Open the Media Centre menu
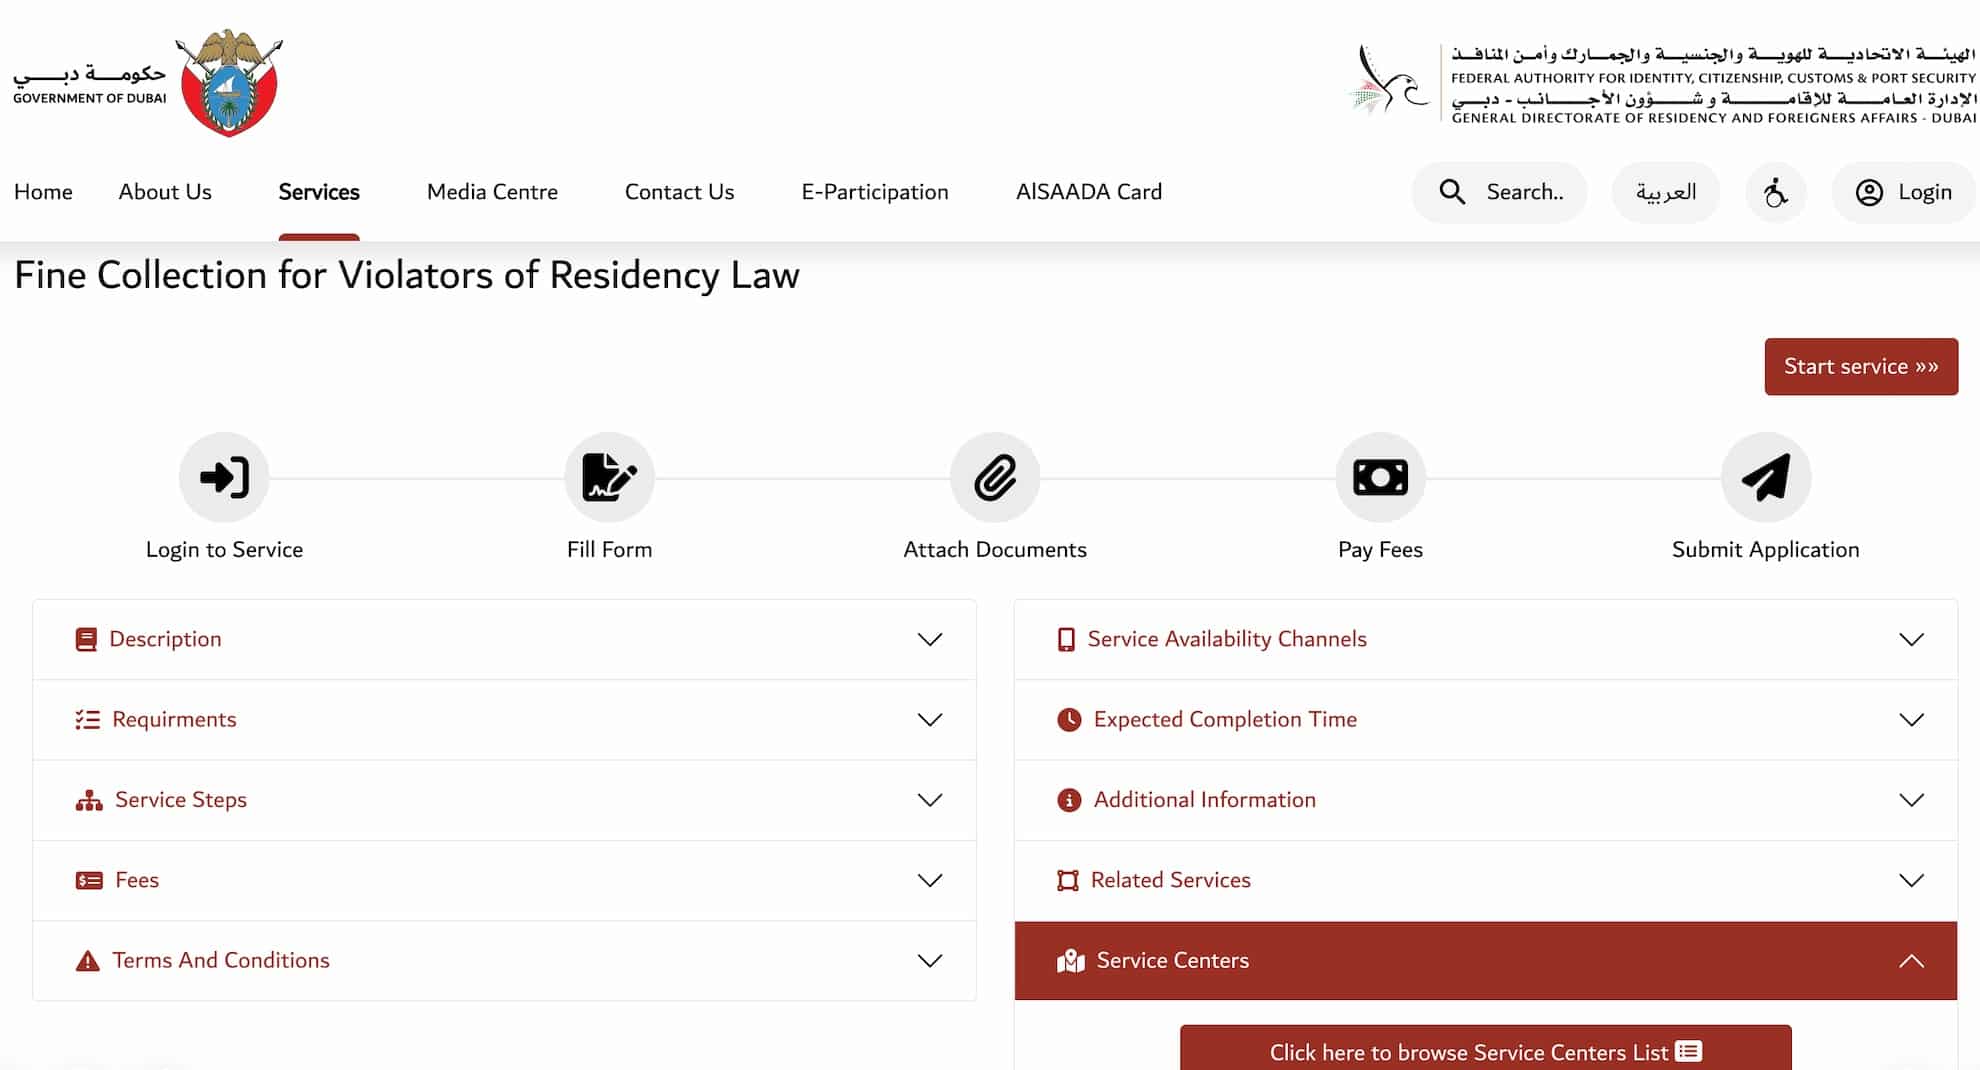 pyautogui.click(x=491, y=191)
